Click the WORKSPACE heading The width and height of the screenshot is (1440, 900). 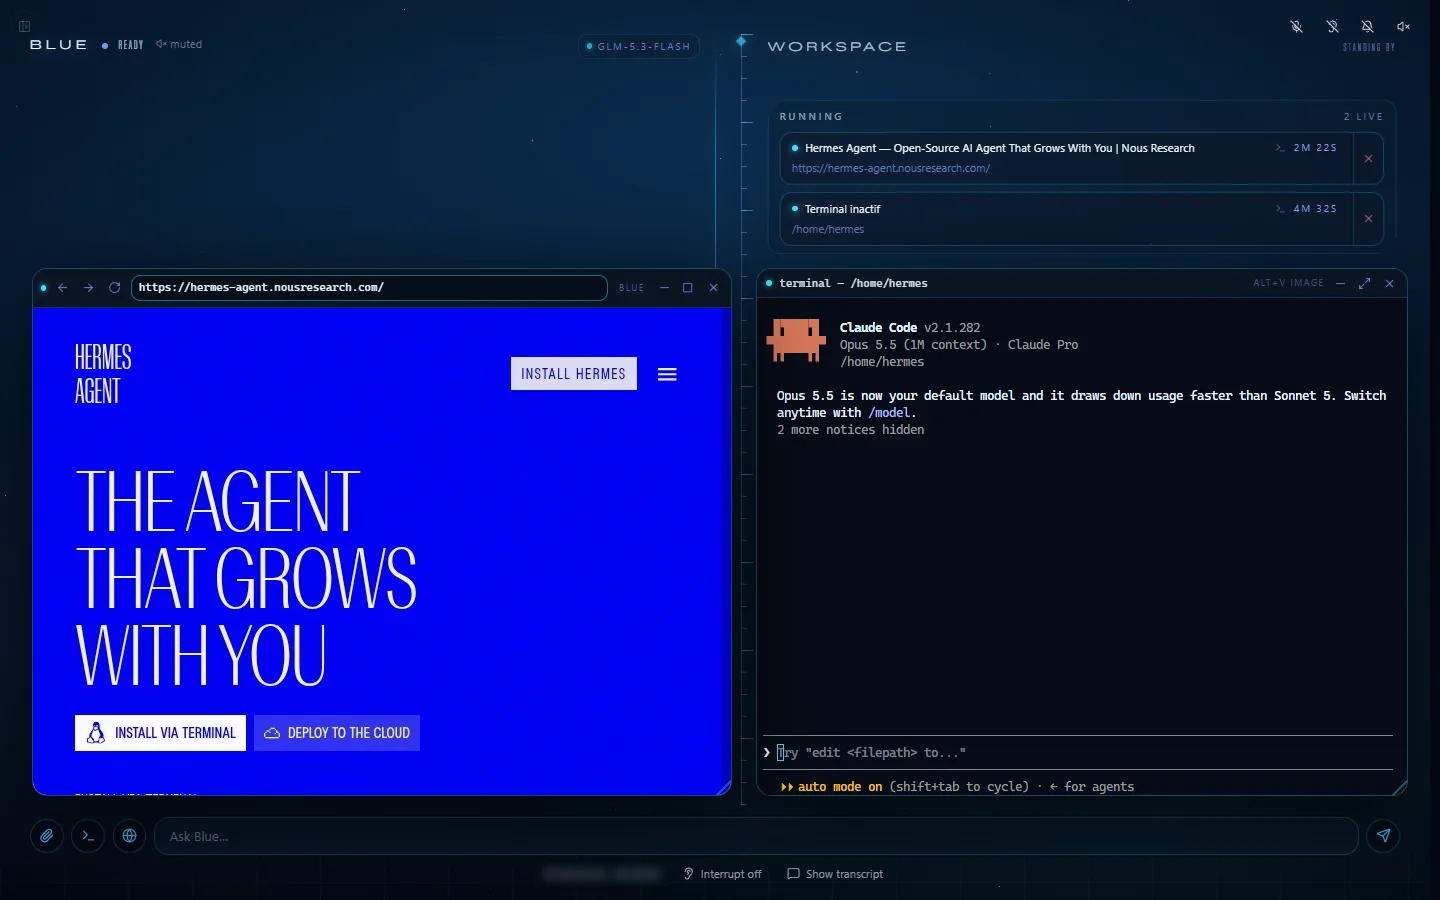click(x=837, y=46)
